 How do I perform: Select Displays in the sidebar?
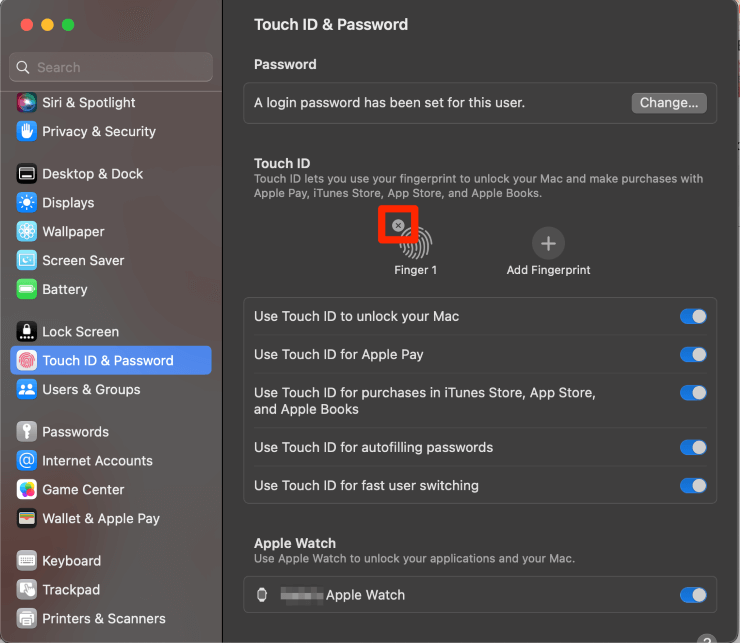(x=68, y=202)
